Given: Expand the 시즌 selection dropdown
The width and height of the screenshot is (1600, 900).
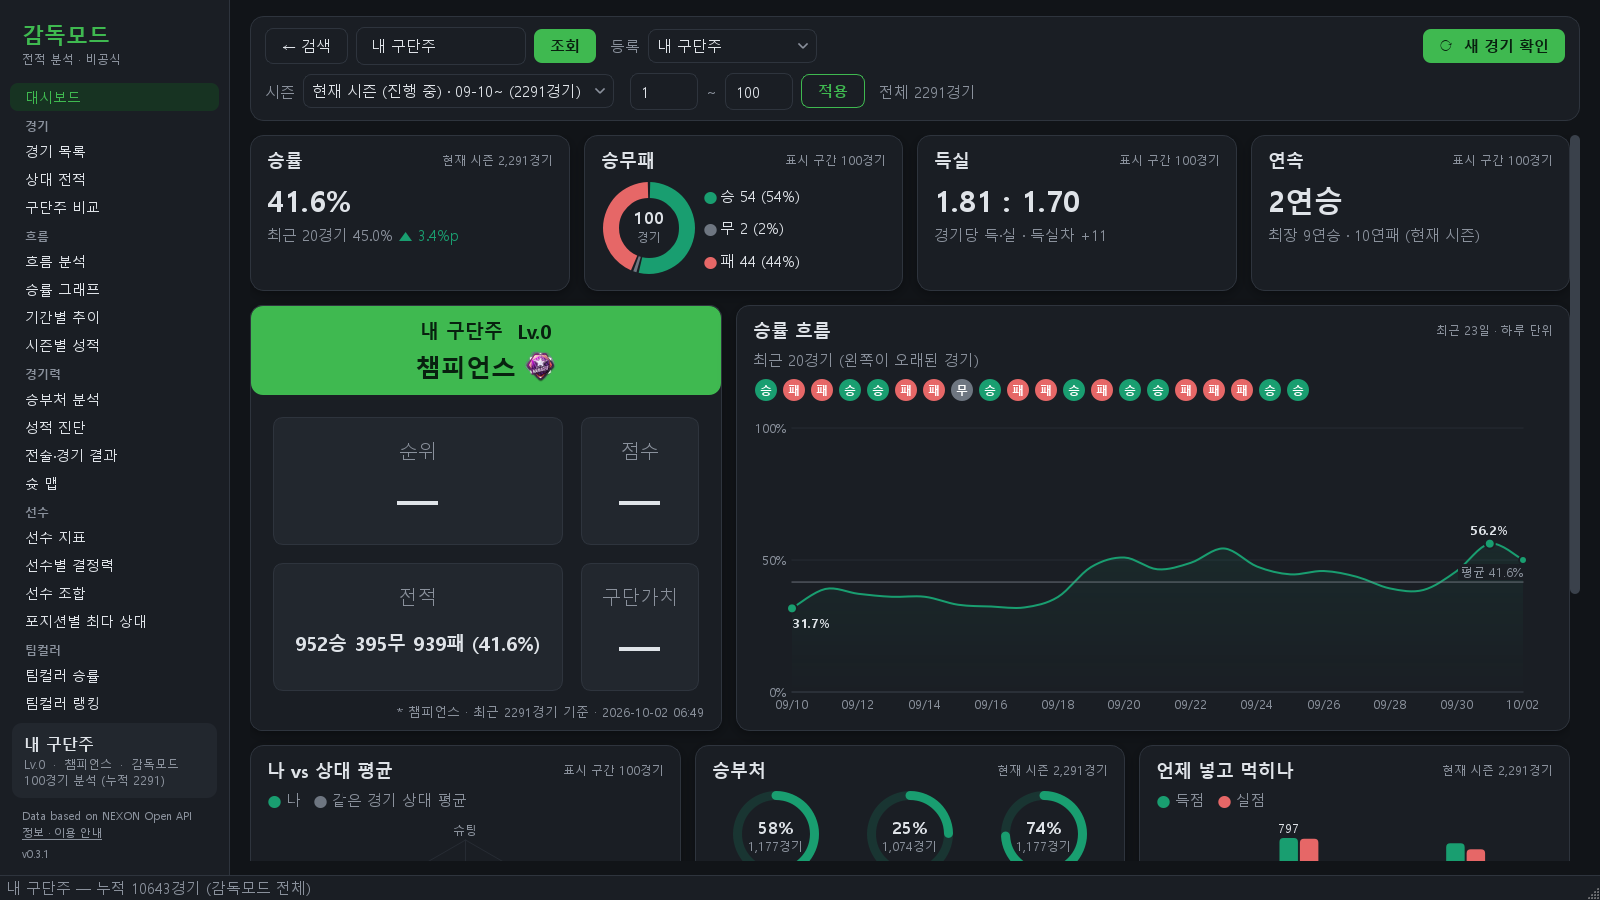Looking at the screenshot, I should (458, 91).
